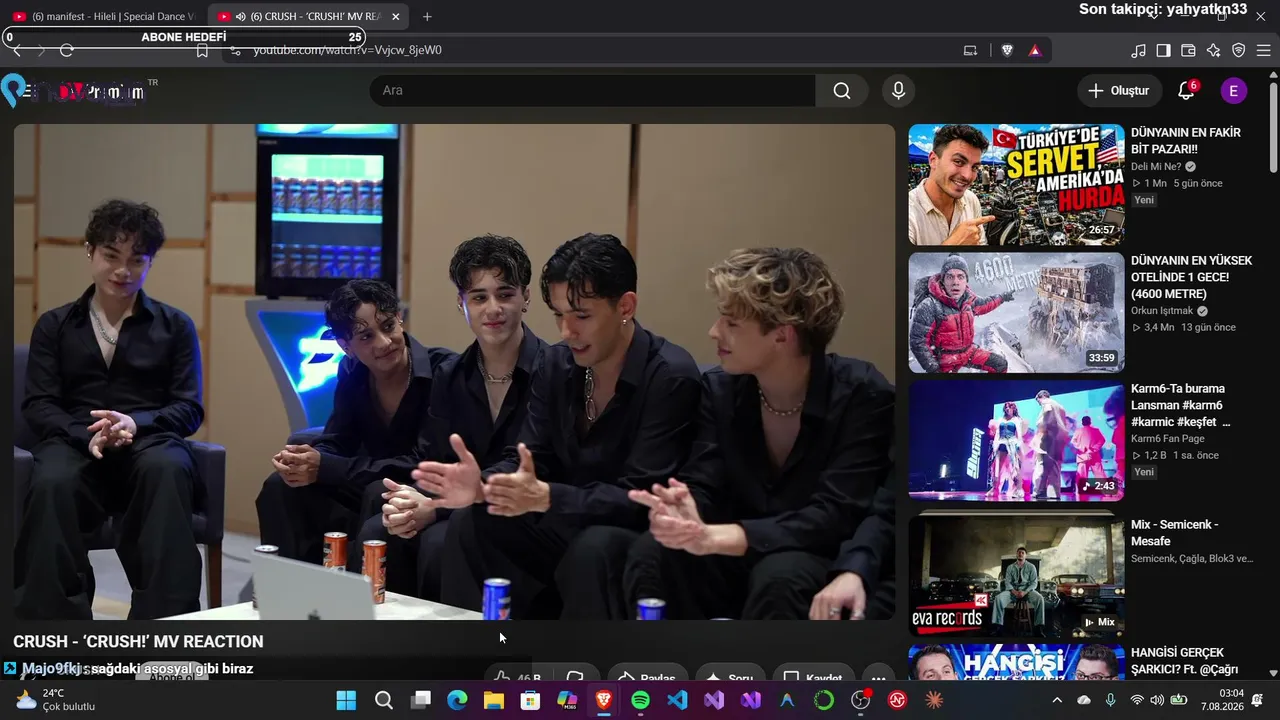
Task: Start voice search with the microphone
Action: coord(898,90)
